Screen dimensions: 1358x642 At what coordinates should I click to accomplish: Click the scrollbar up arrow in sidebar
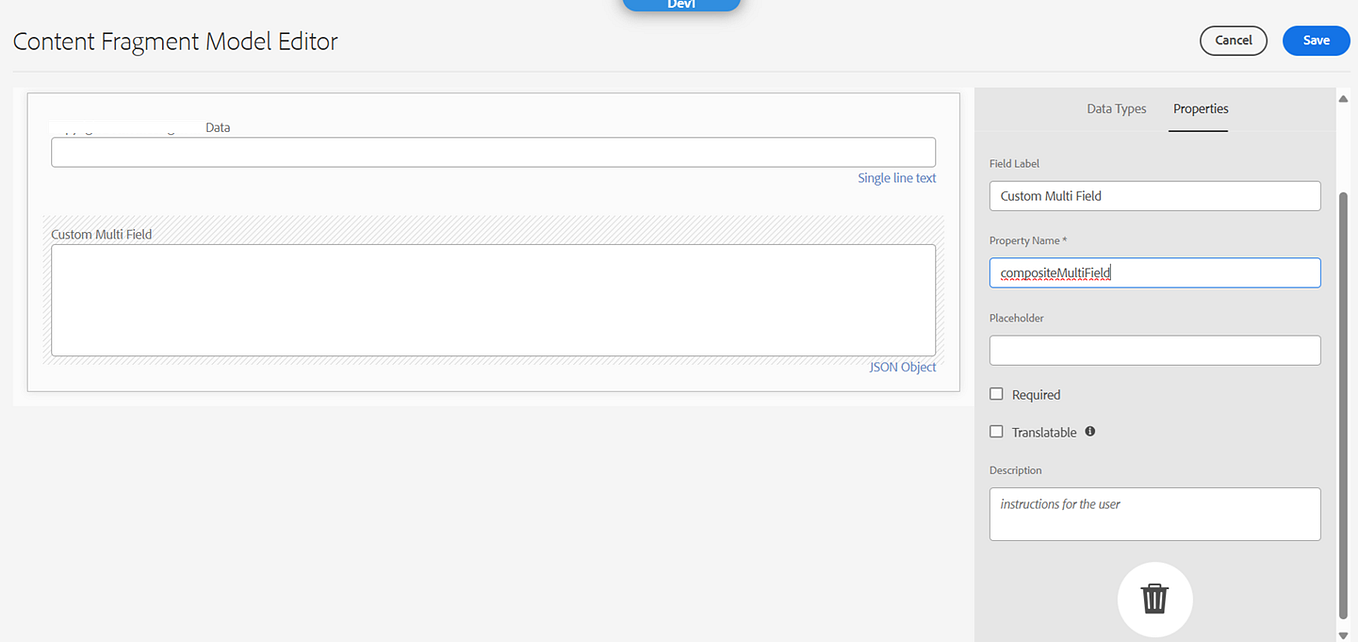[1343, 97]
